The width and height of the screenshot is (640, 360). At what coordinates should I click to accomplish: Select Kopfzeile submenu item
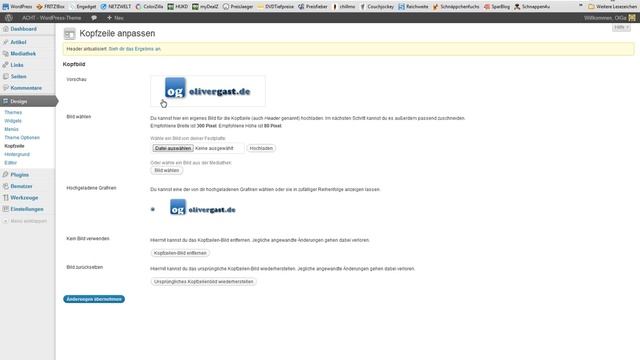pos(14,146)
